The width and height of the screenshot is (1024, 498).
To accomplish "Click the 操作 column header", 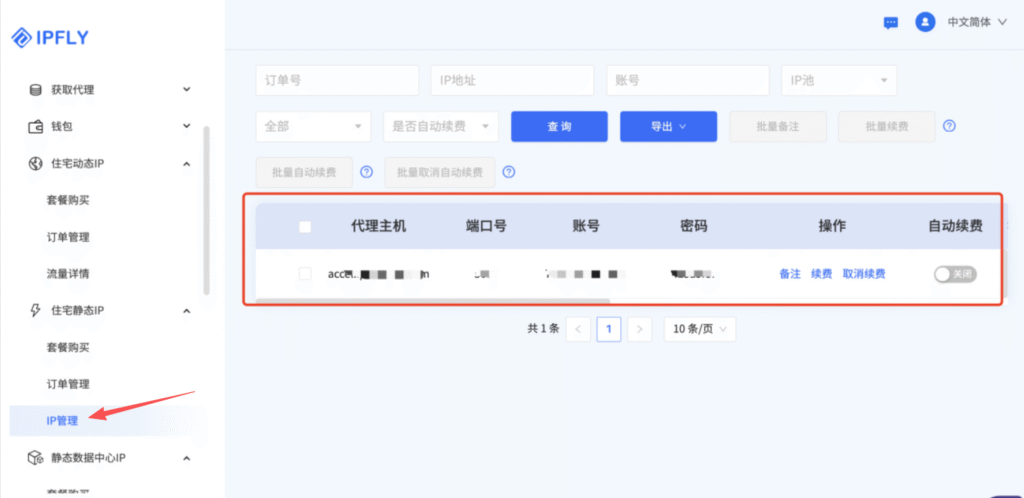I will pyautogui.click(x=832, y=226).
